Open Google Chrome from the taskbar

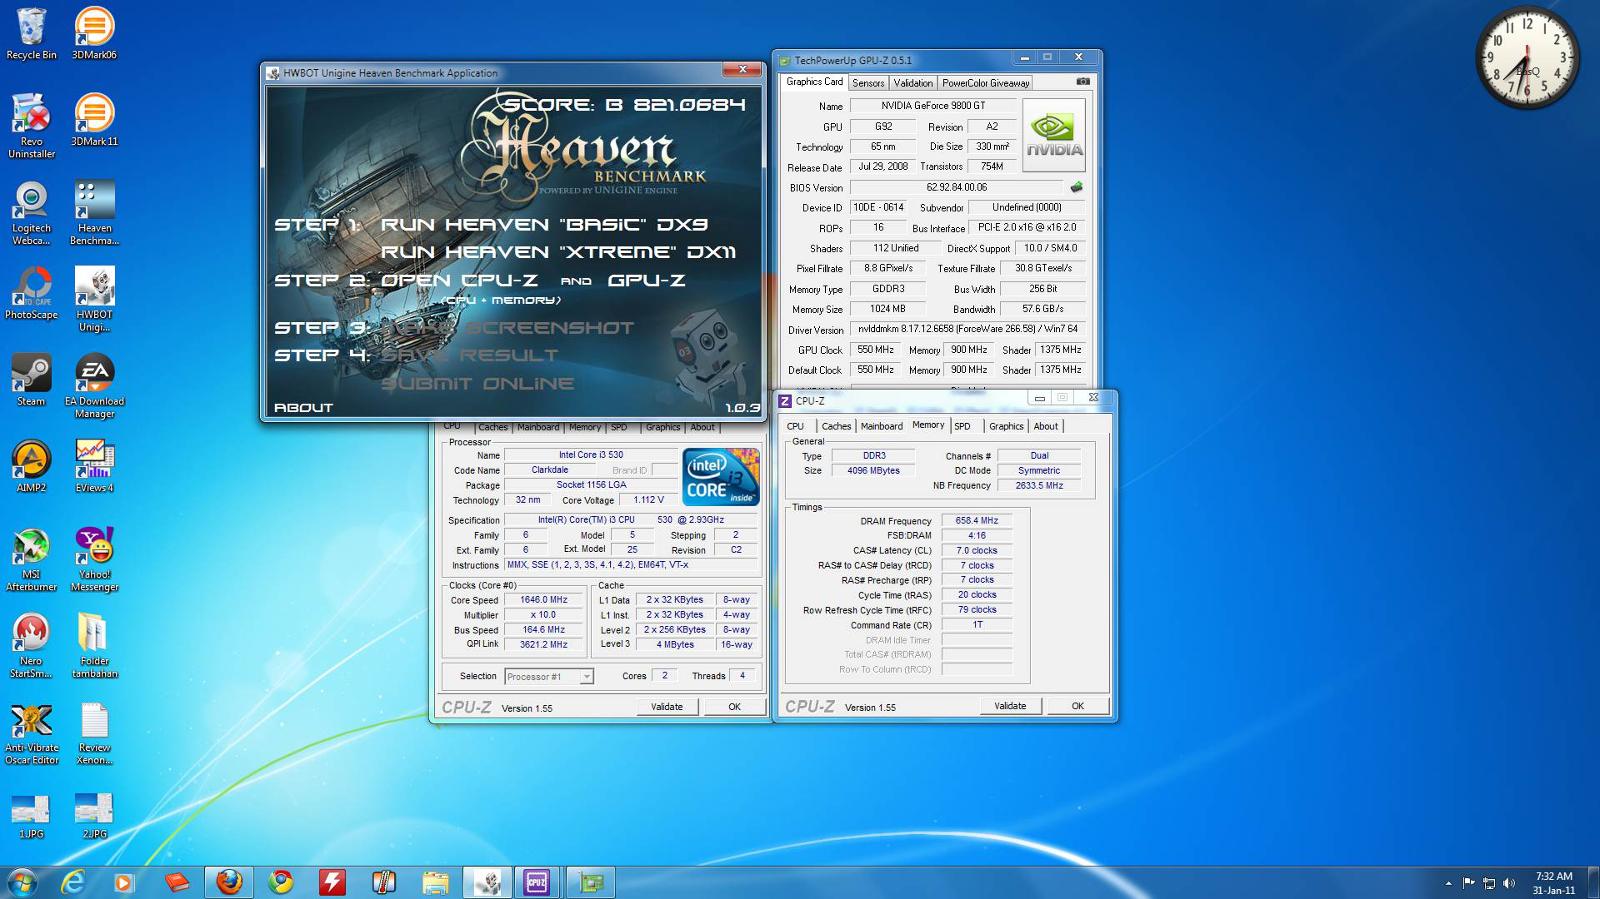[281, 882]
